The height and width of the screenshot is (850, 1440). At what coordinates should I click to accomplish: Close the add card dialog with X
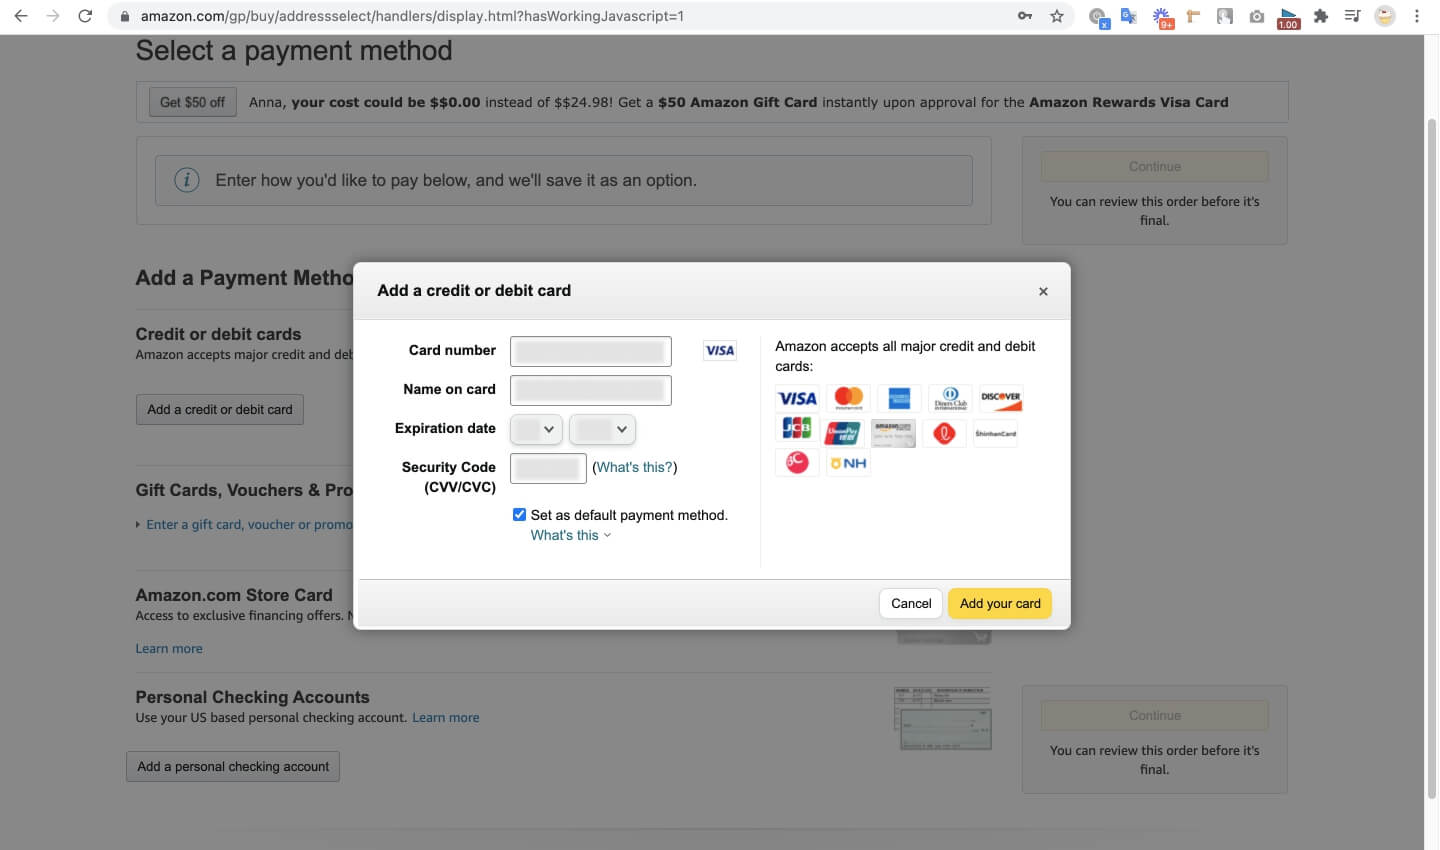coord(1043,291)
